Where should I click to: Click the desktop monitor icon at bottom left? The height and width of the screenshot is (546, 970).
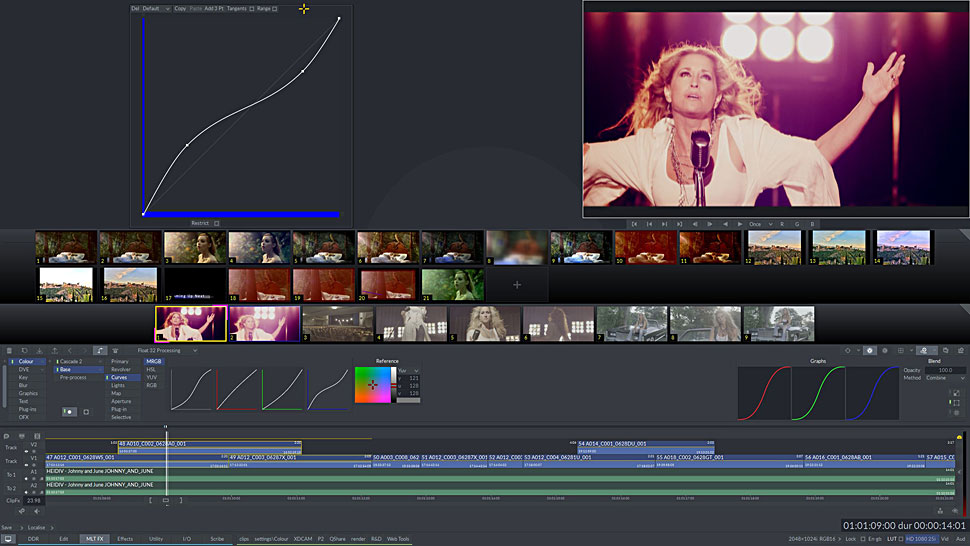pyautogui.click(x=9, y=539)
